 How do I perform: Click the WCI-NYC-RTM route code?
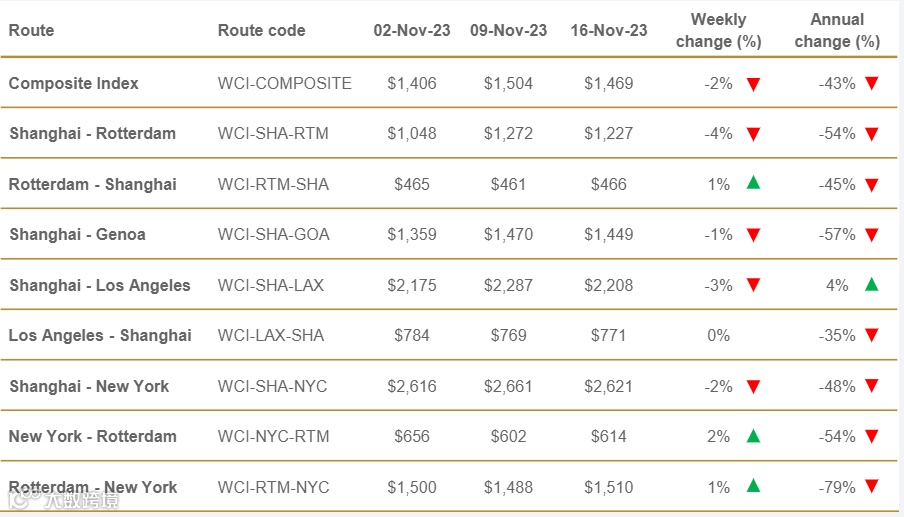click(272, 436)
